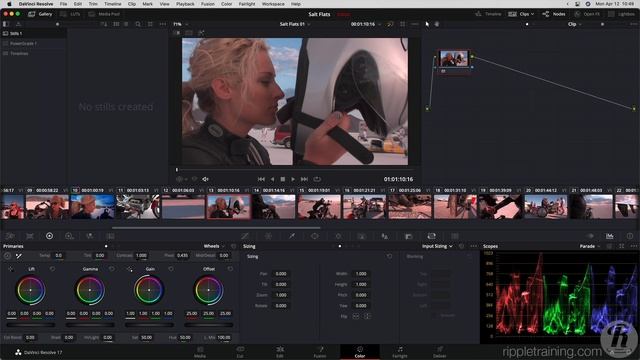
Task: Select the Sizing palette icon
Action: pos(431,236)
